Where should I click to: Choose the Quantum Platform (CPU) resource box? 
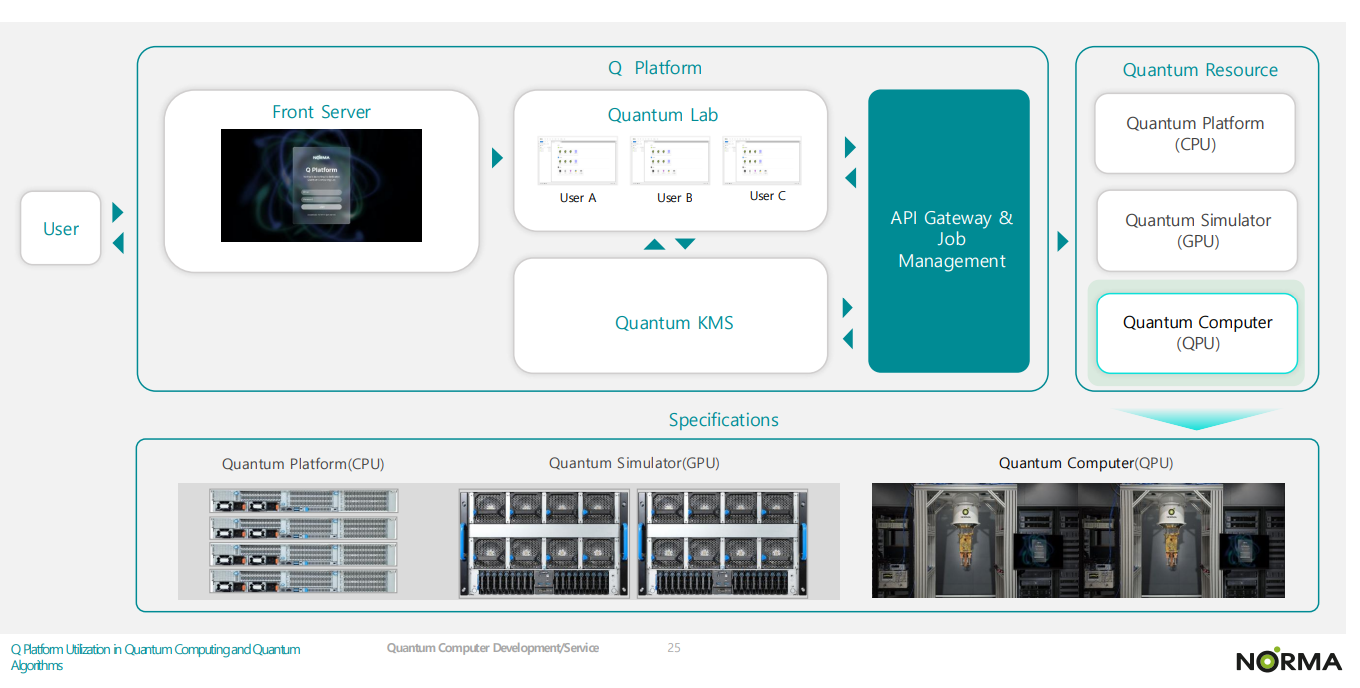pyautogui.click(x=1195, y=134)
